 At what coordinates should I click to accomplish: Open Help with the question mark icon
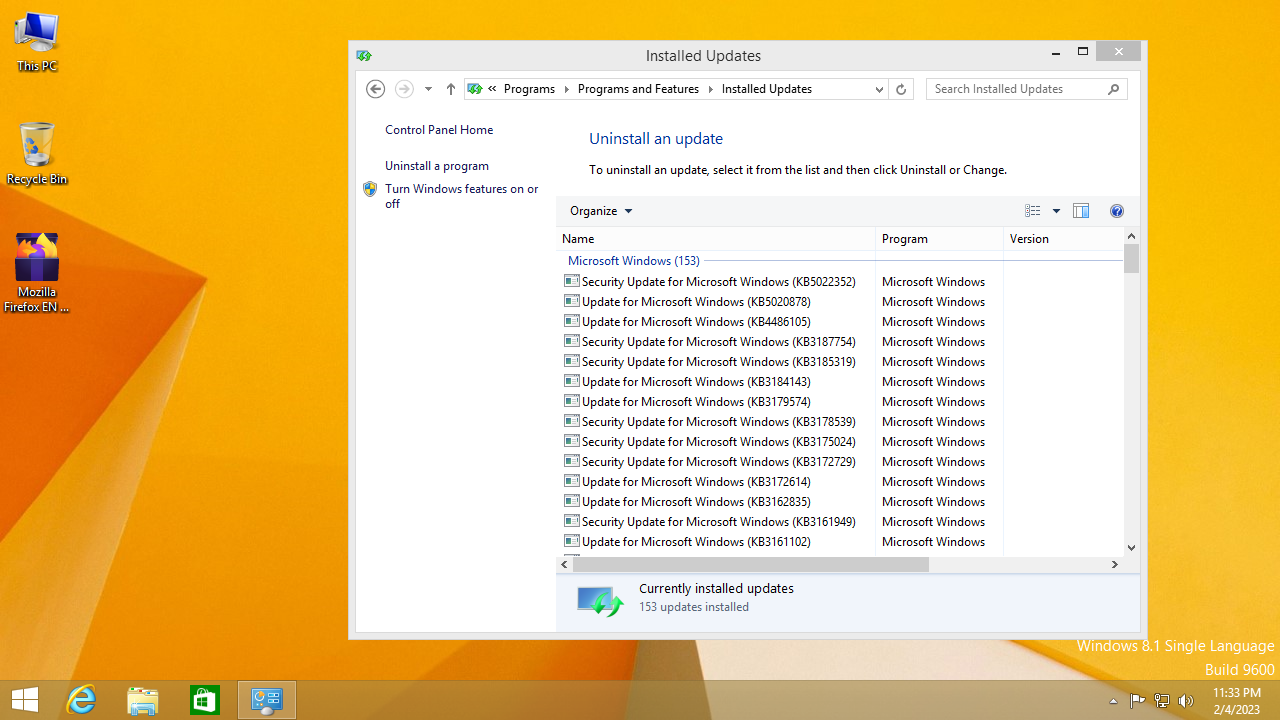coord(1117,211)
